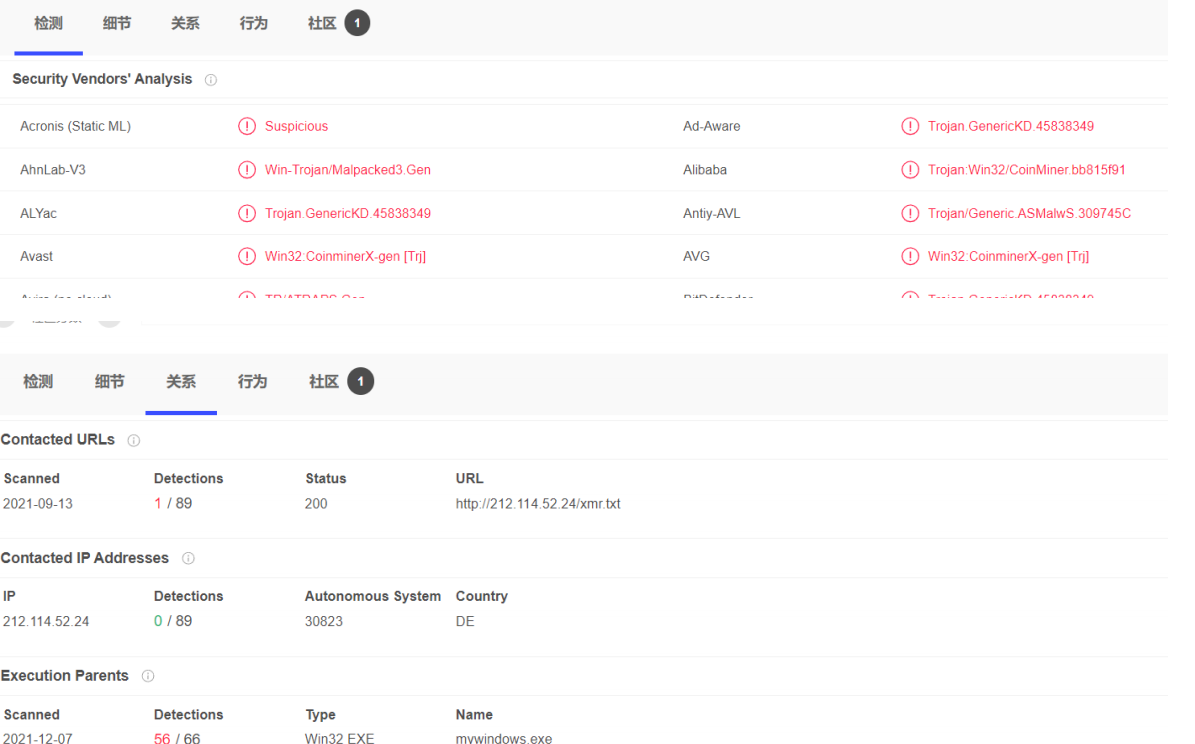The image size is (1195, 744).
Task: Click the Win32 EXE type value
Action: click(339, 739)
